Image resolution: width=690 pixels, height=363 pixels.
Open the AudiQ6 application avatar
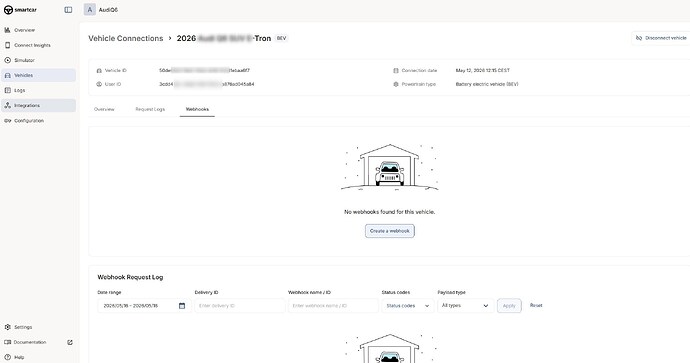[90, 10]
